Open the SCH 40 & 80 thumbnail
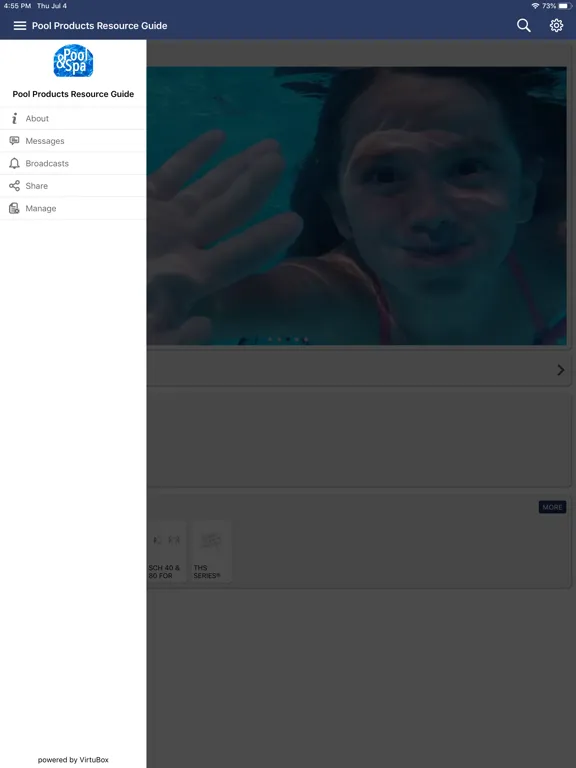 coord(166,551)
